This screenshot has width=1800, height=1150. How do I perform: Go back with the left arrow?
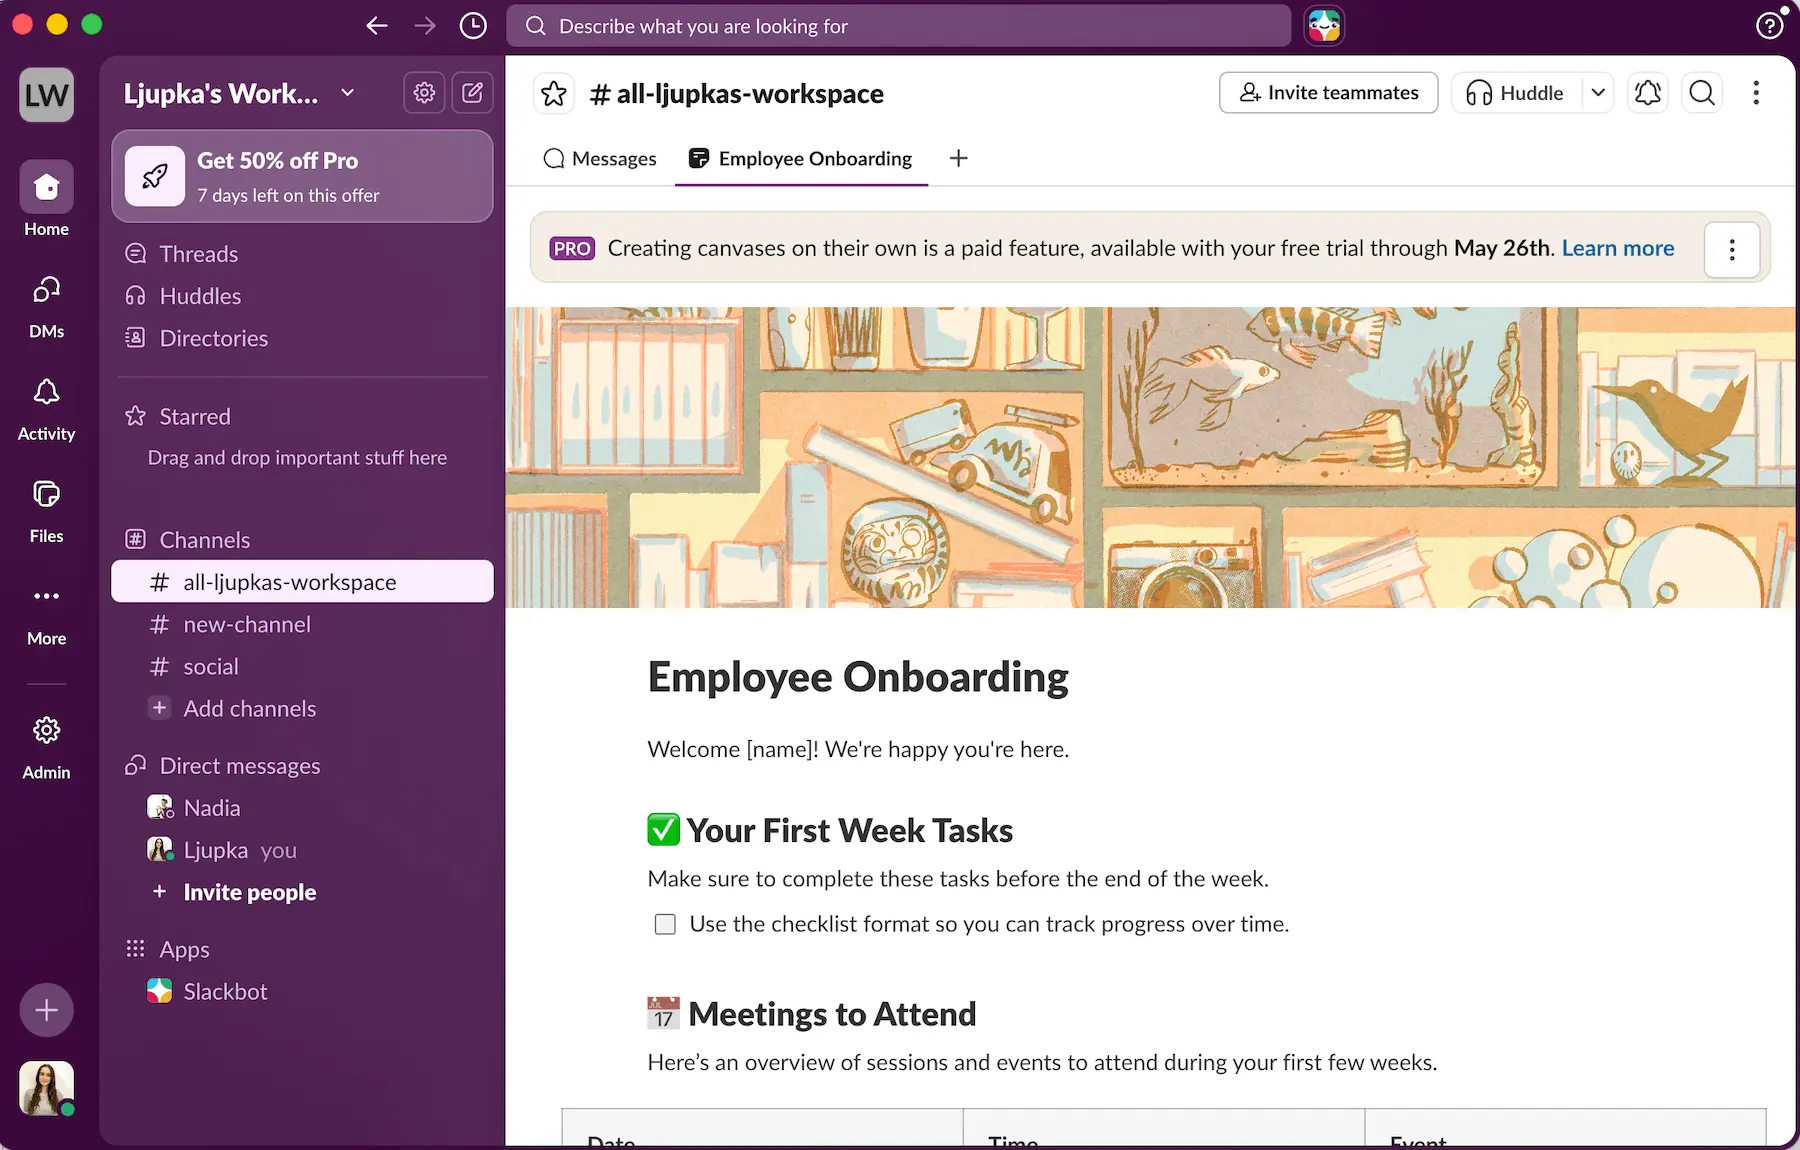(x=376, y=26)
